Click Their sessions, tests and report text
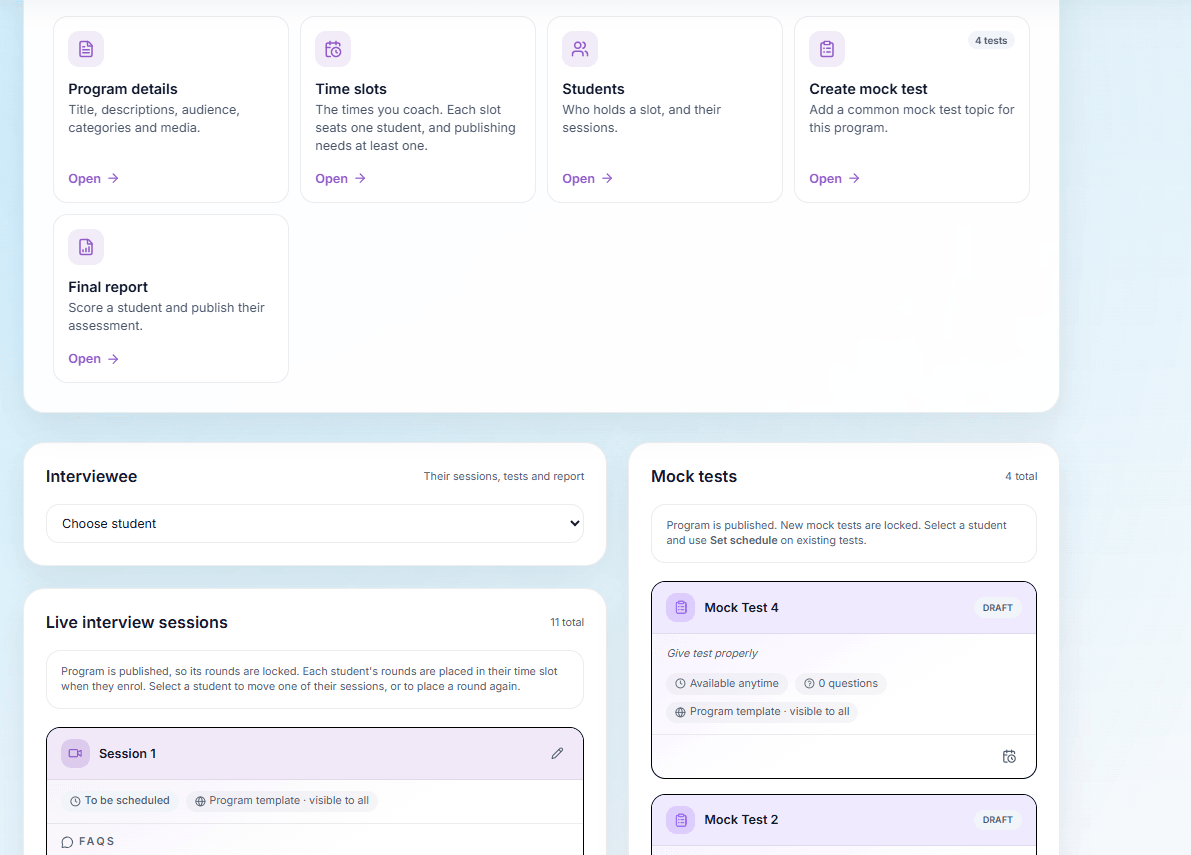Image resolution: width=1191 pixels, height=855 pixels. click(504, 477)
